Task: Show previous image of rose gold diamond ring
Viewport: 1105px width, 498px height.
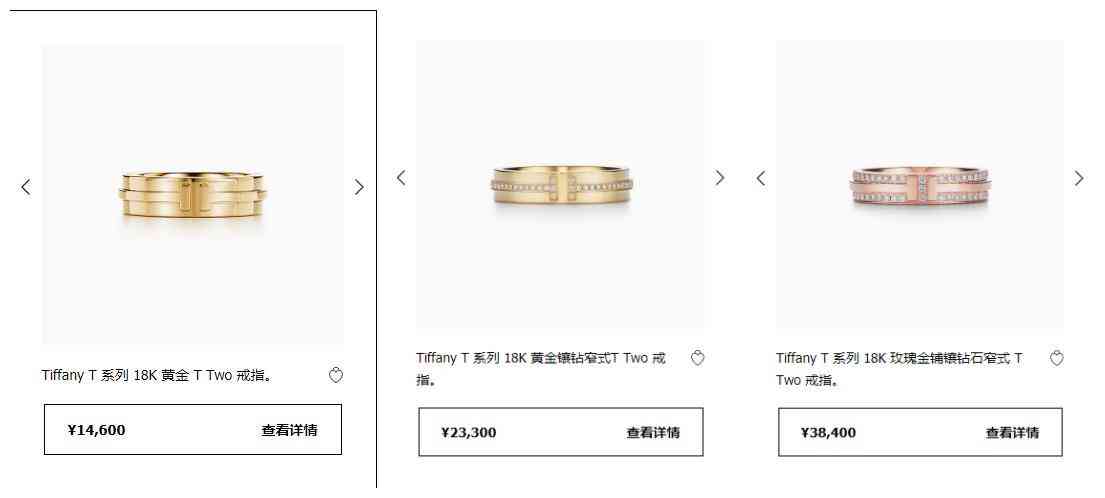Action: click(760, 178)
